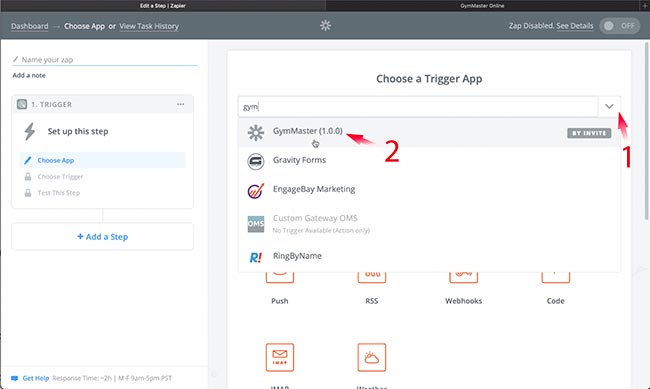This screenshot has height=389, width=650.
Task: Select GymMaster (1.0.0) from results
Action: [429, 132]
